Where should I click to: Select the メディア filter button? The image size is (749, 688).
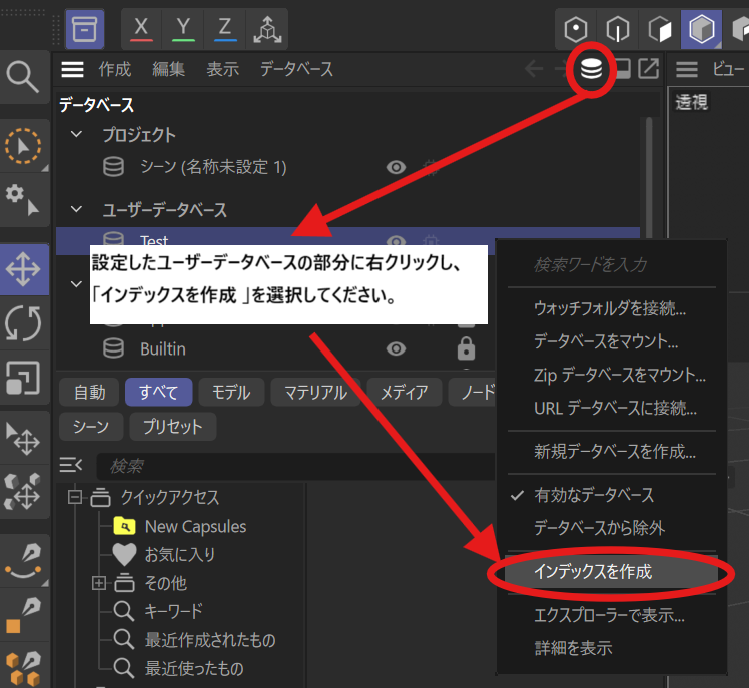404,393
